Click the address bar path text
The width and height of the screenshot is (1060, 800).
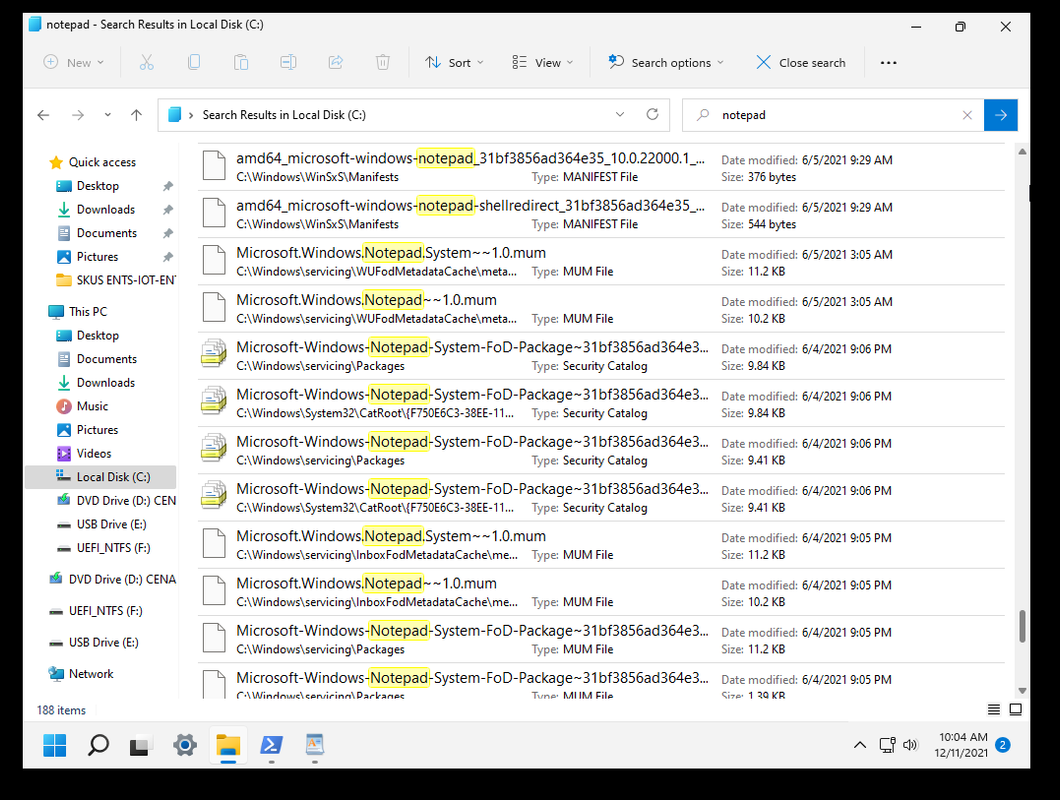(x=284, y=115)
